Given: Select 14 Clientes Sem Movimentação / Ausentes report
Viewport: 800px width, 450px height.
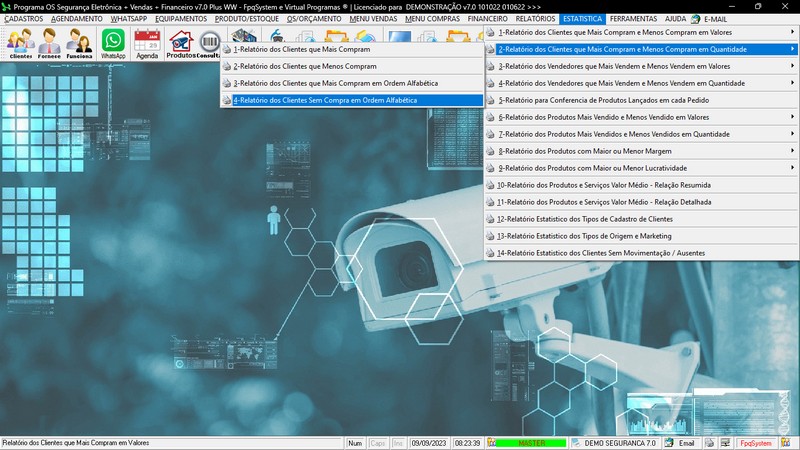Looking at the screenshot, I should tap(600, 253).
